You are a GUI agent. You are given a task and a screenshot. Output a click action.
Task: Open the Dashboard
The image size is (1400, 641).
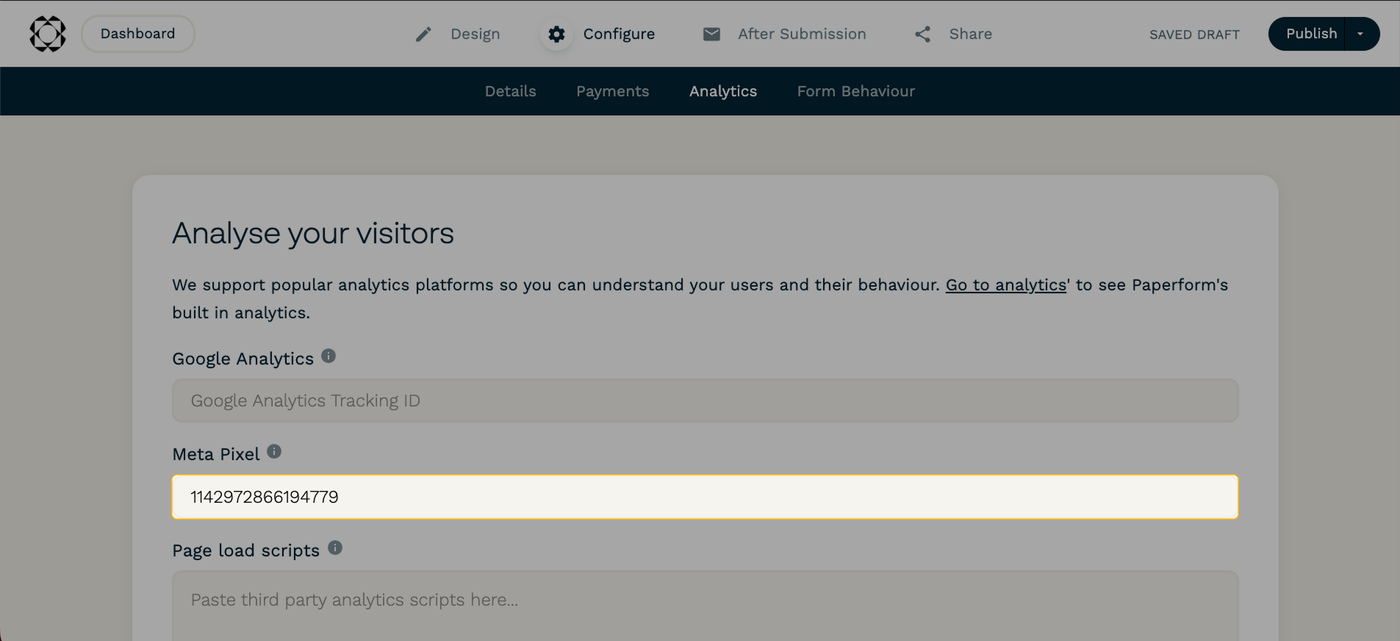click(x=137, y=33)
